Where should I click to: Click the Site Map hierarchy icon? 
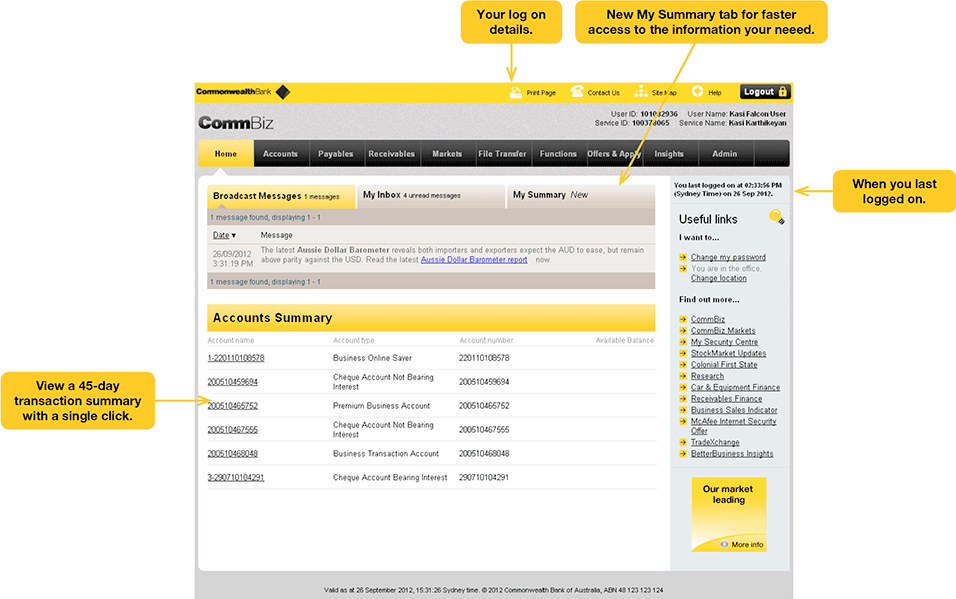coord(641,91)
